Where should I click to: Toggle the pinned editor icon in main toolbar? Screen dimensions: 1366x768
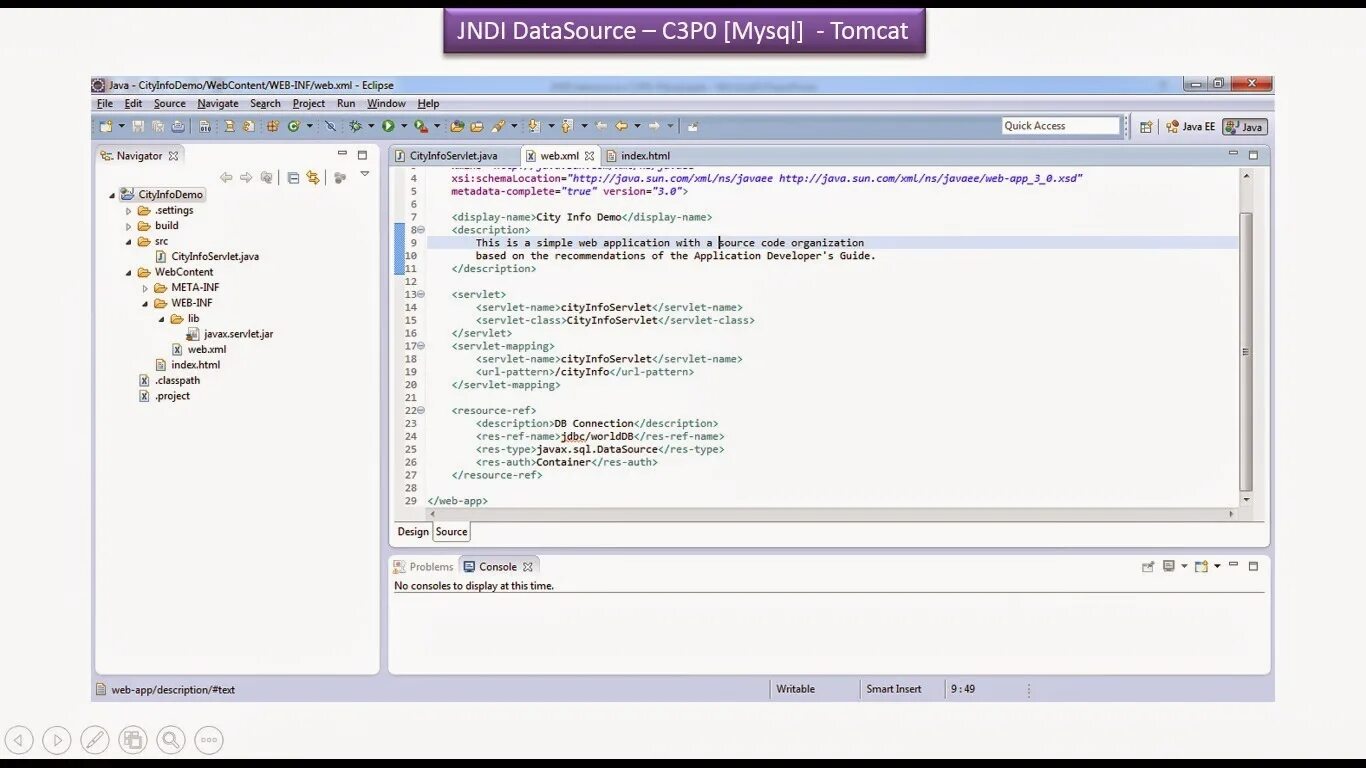click(x=693, y=126)
